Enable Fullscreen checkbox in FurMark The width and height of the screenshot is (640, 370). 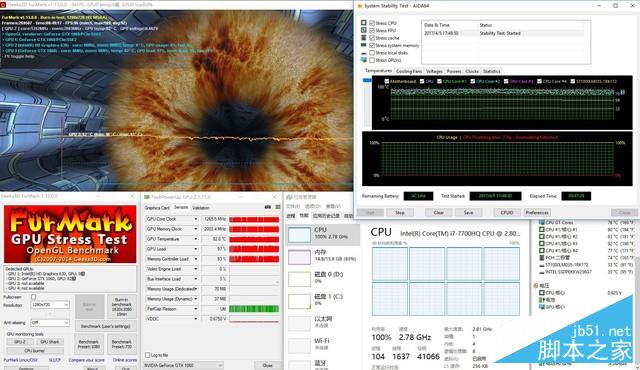33,297
